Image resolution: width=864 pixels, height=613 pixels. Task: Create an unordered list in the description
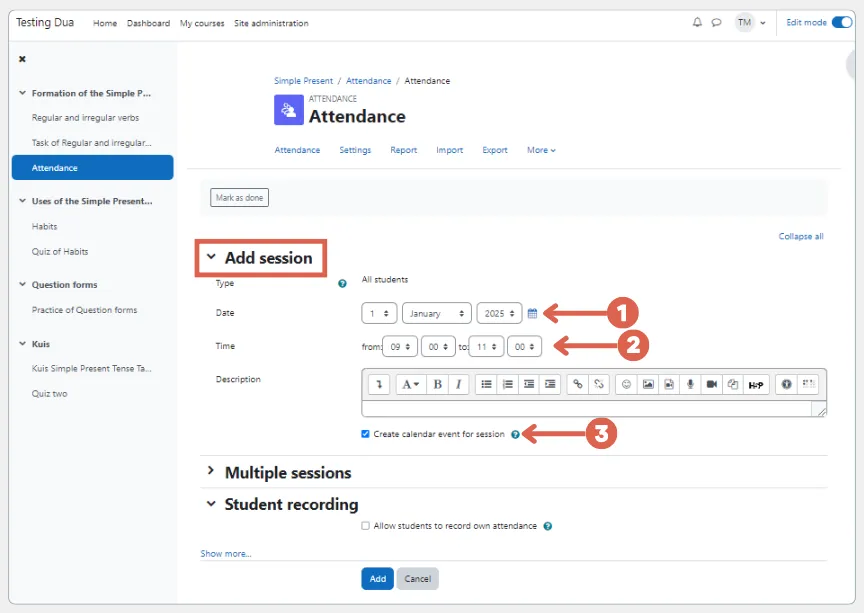(487, 384)
